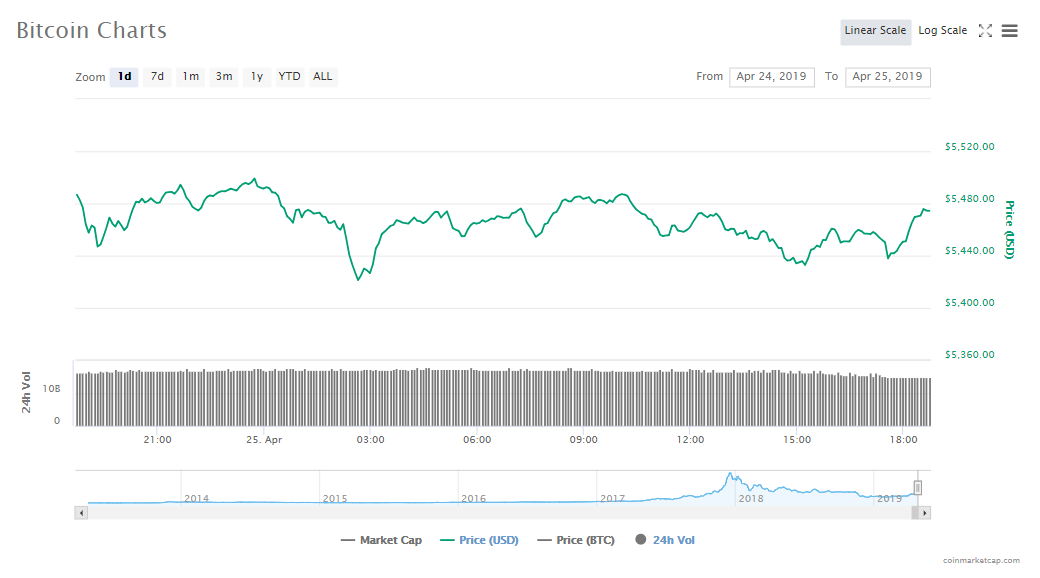
Task: Click the navigator left scroll arrow
Action: pyautogui.click(x=82, y=513)
